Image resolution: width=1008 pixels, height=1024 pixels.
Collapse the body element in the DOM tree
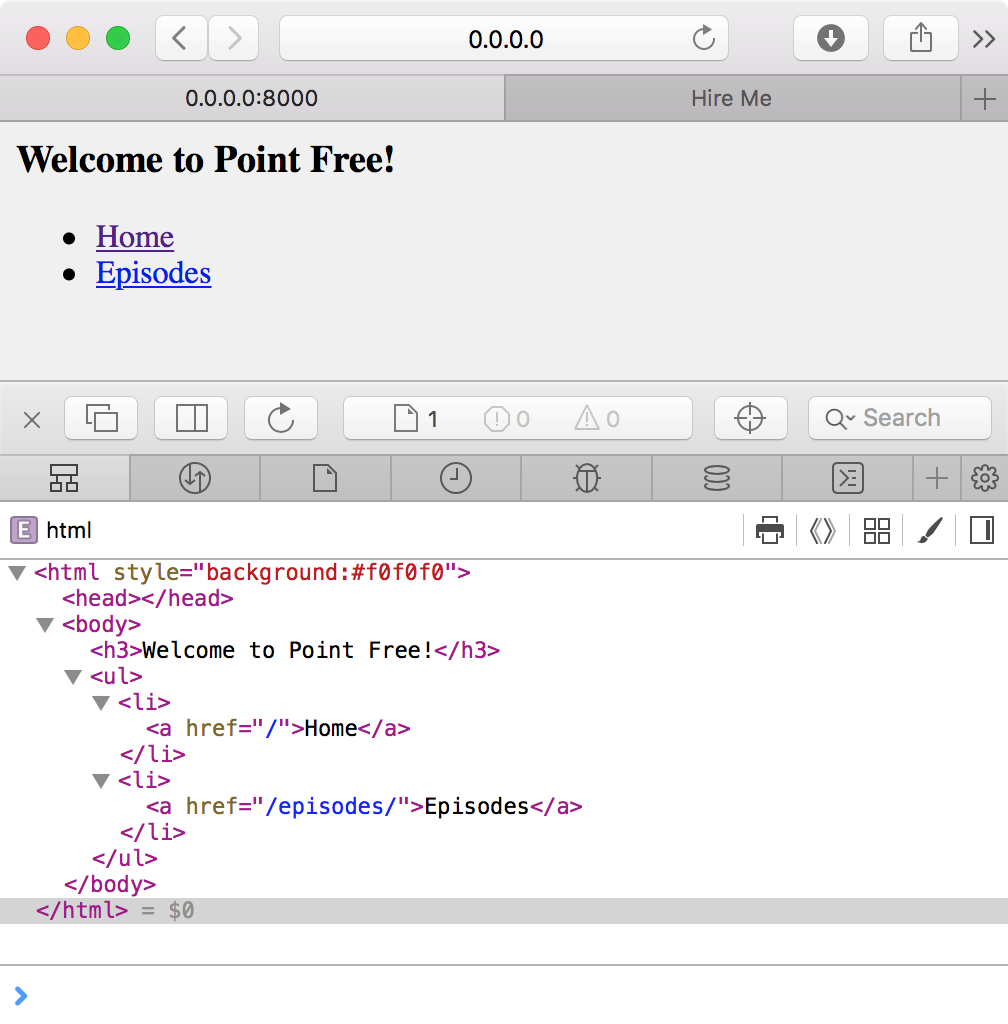[x=44, y=624]
